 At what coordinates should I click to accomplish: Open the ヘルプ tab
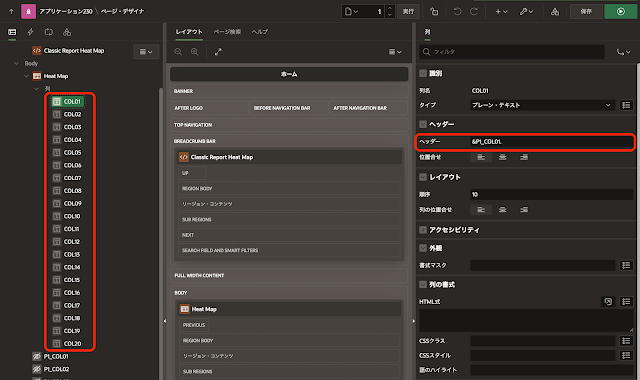pos(260,32)
